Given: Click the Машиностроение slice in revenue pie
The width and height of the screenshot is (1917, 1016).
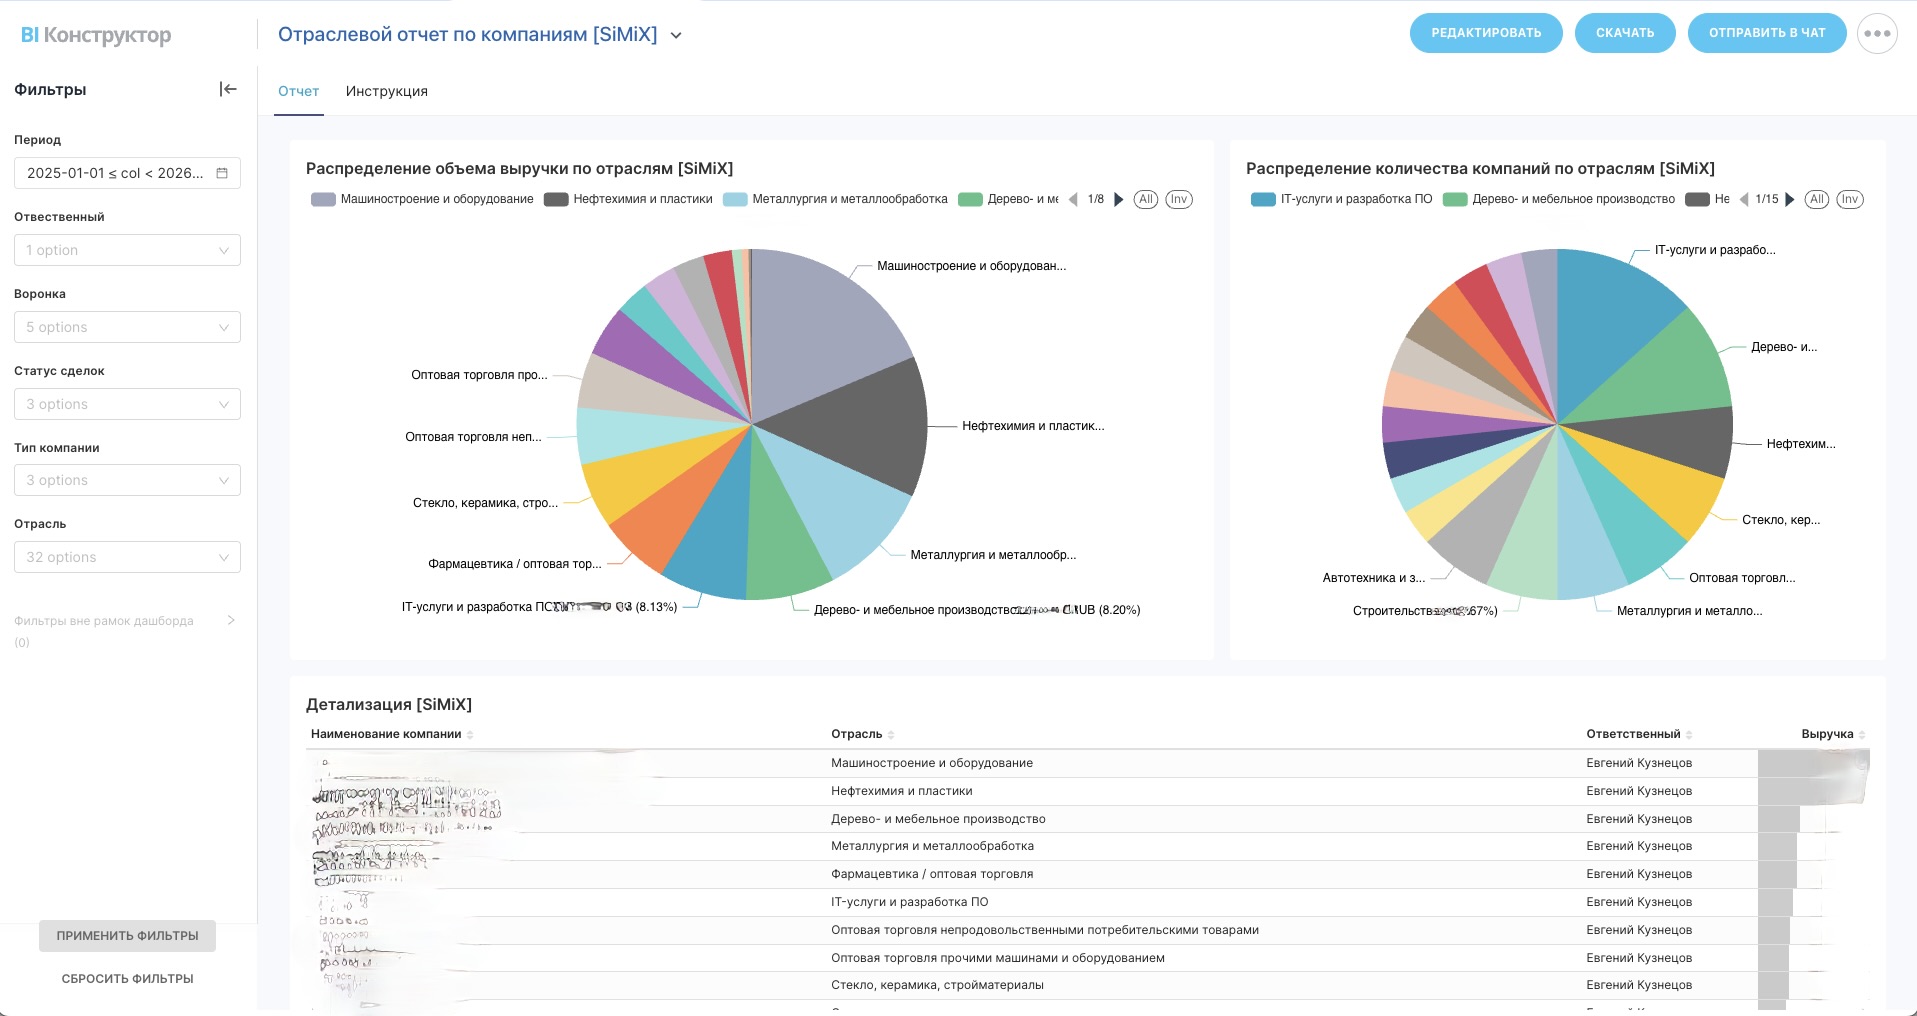Looking at the screenshot, I should pos(820,330).
